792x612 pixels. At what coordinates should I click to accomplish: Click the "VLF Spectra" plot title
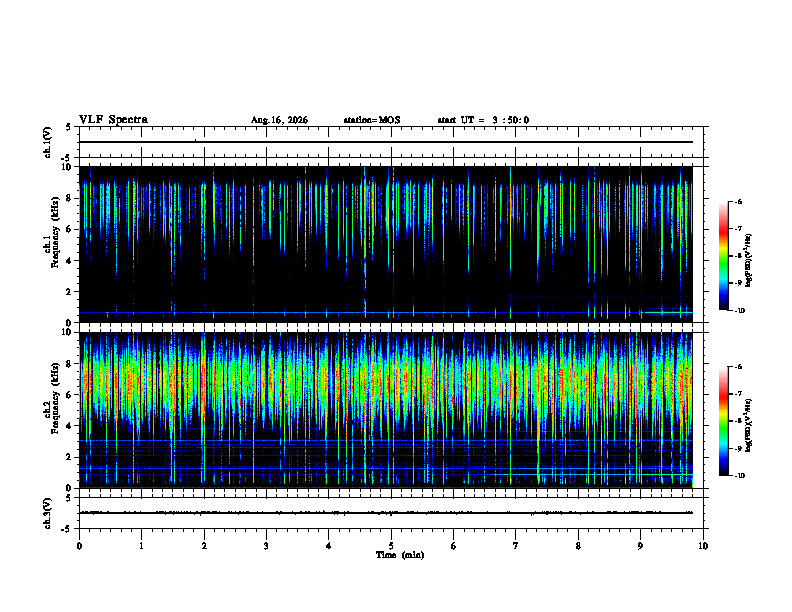coord(113,120)
